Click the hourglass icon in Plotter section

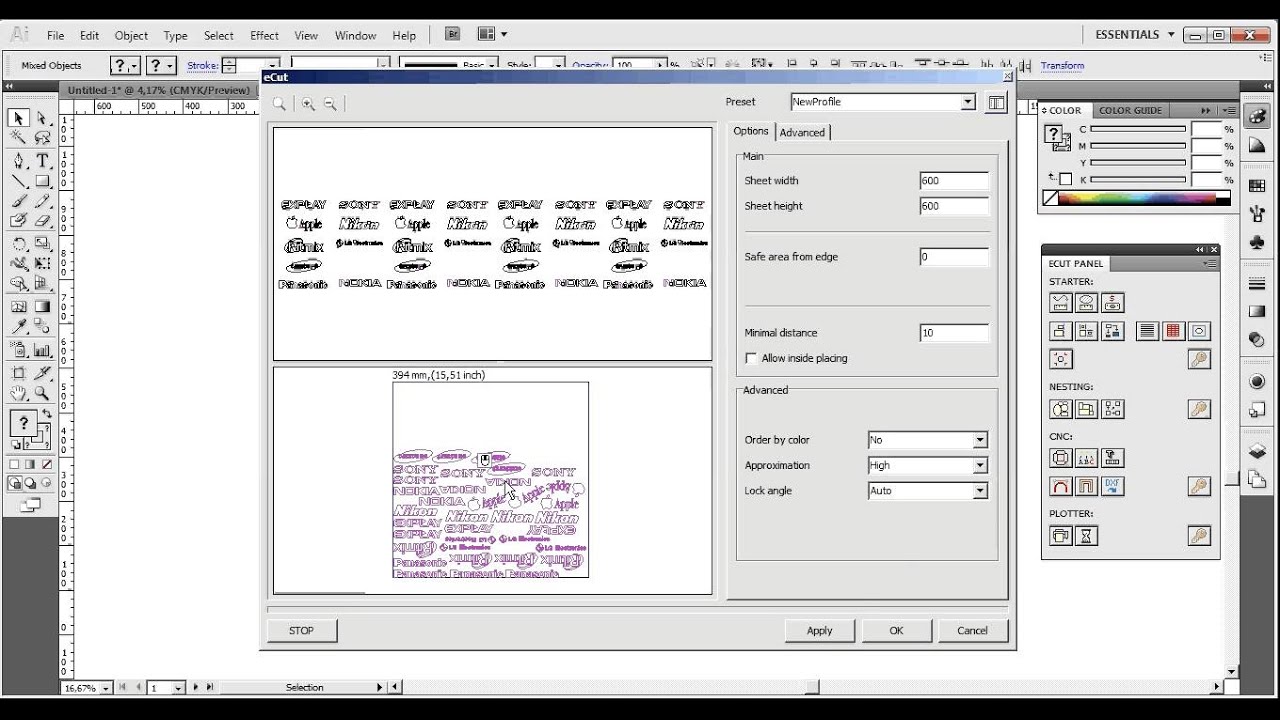(1086, 536)
